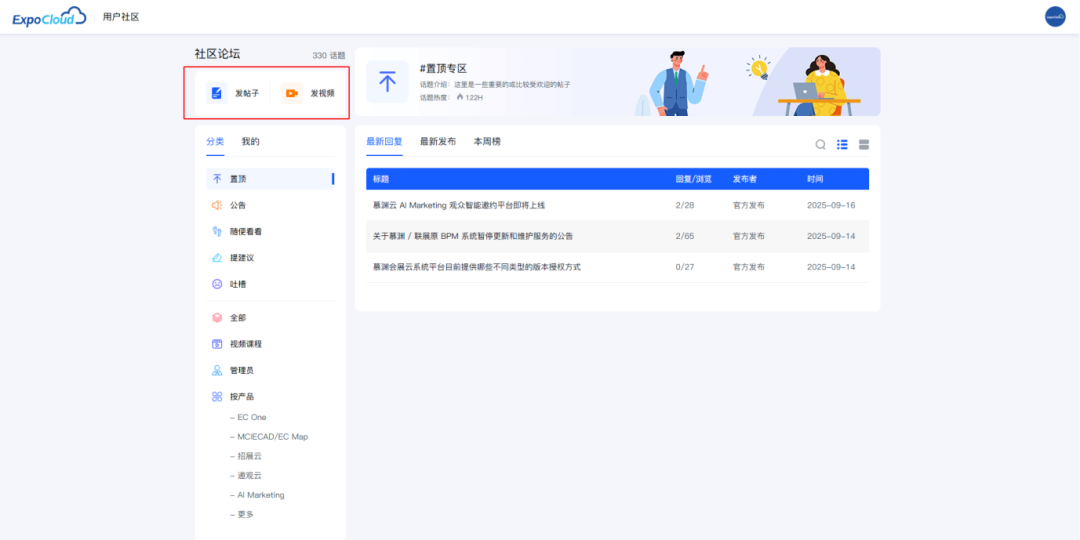Open the 吐槽 category
Image resolution: width=1080 pixels, height=540 pixels.
(x=237, y=284)
